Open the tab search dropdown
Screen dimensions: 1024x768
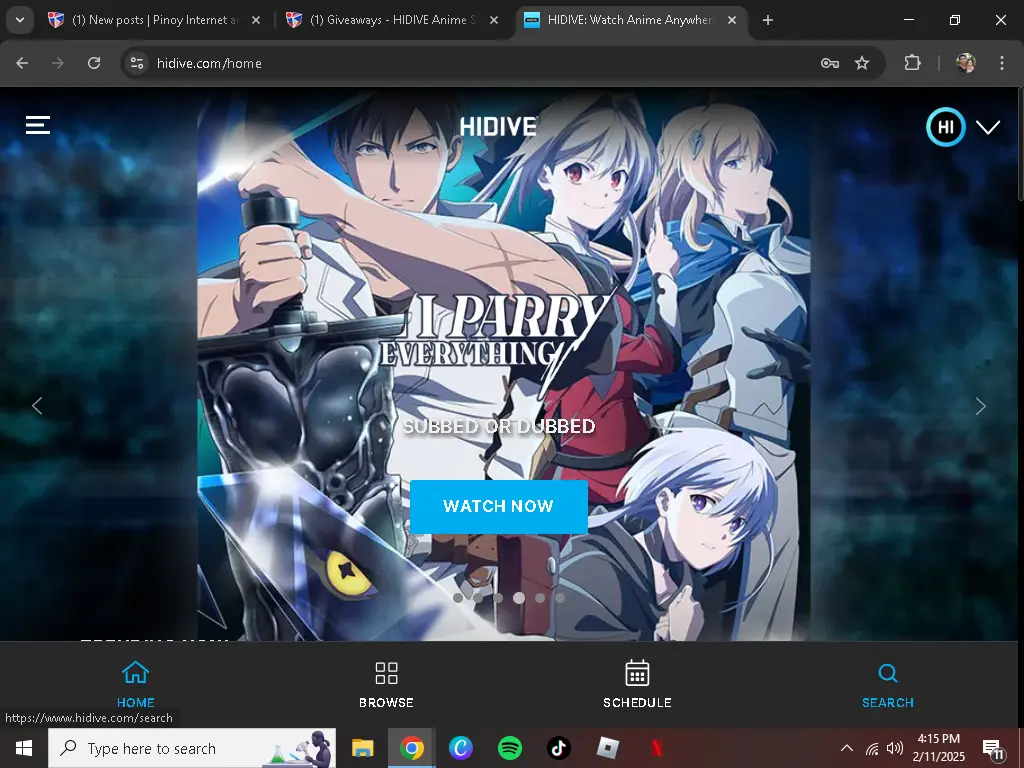[20, 20]
